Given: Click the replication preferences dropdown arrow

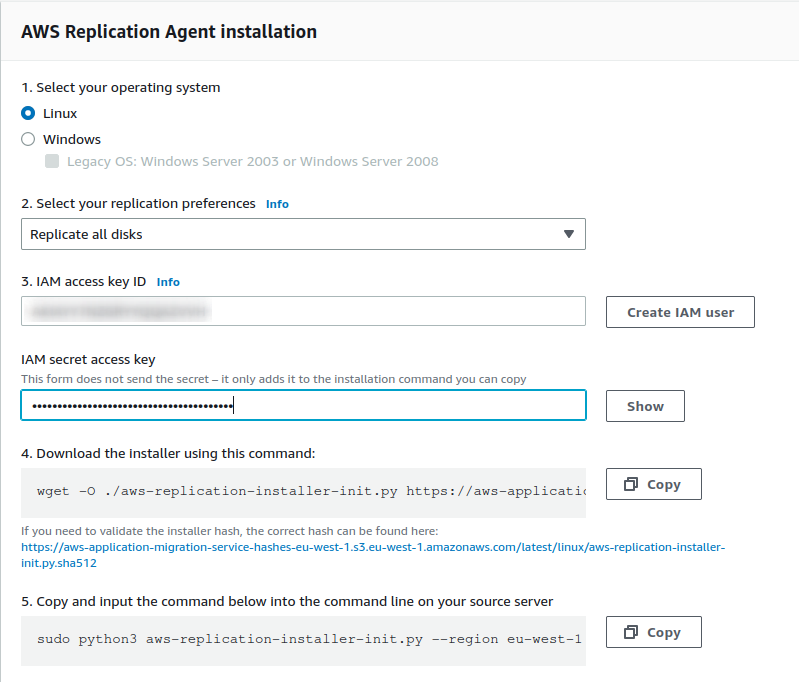Looking at the screenshot, I should pyautogui.click(x=568, y=234).
